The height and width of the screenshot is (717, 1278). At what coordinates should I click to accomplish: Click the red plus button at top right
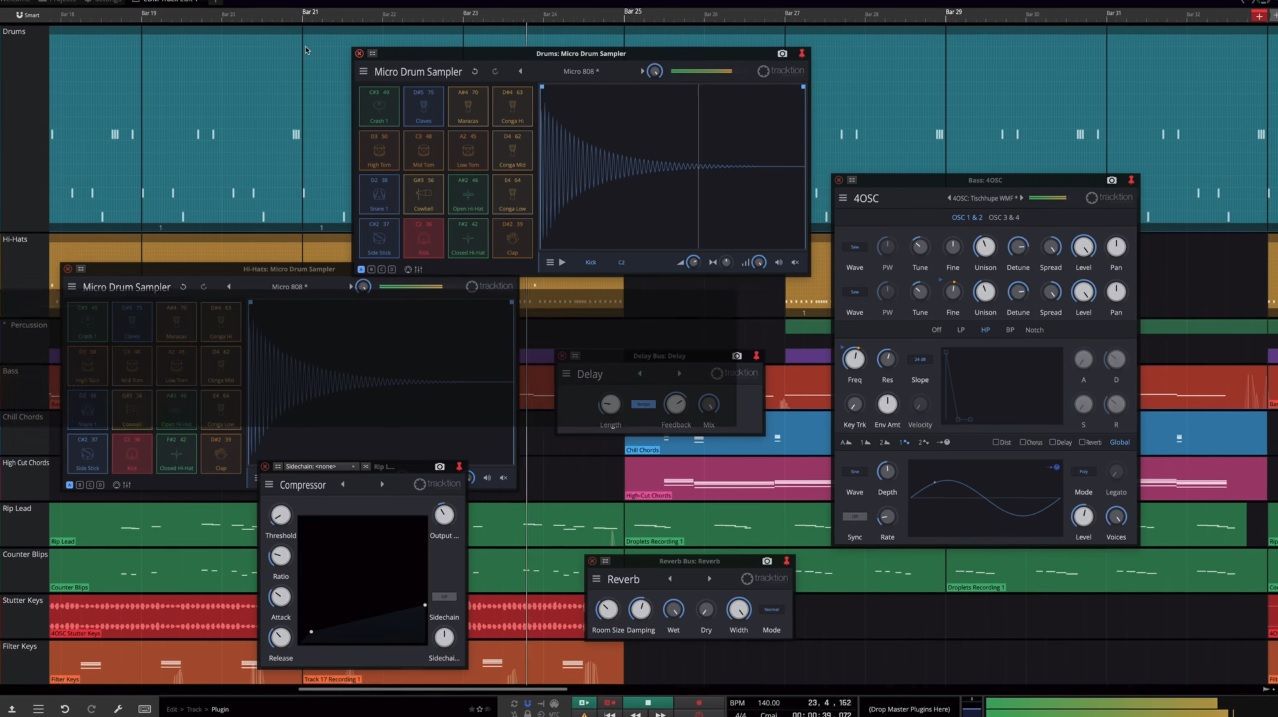1259,16
